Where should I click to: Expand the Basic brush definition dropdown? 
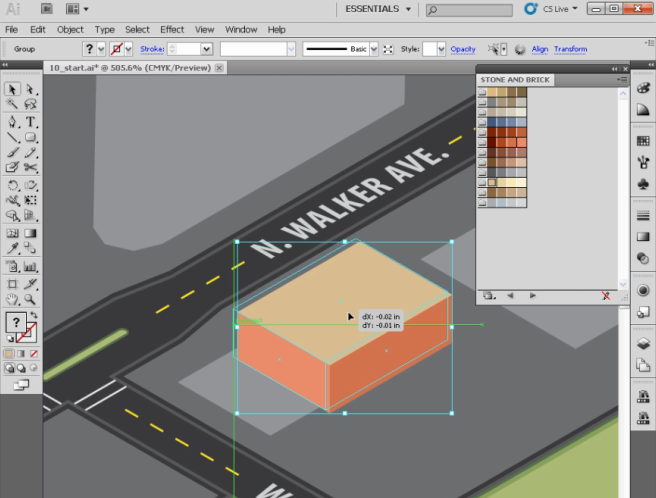coord(373,48)
